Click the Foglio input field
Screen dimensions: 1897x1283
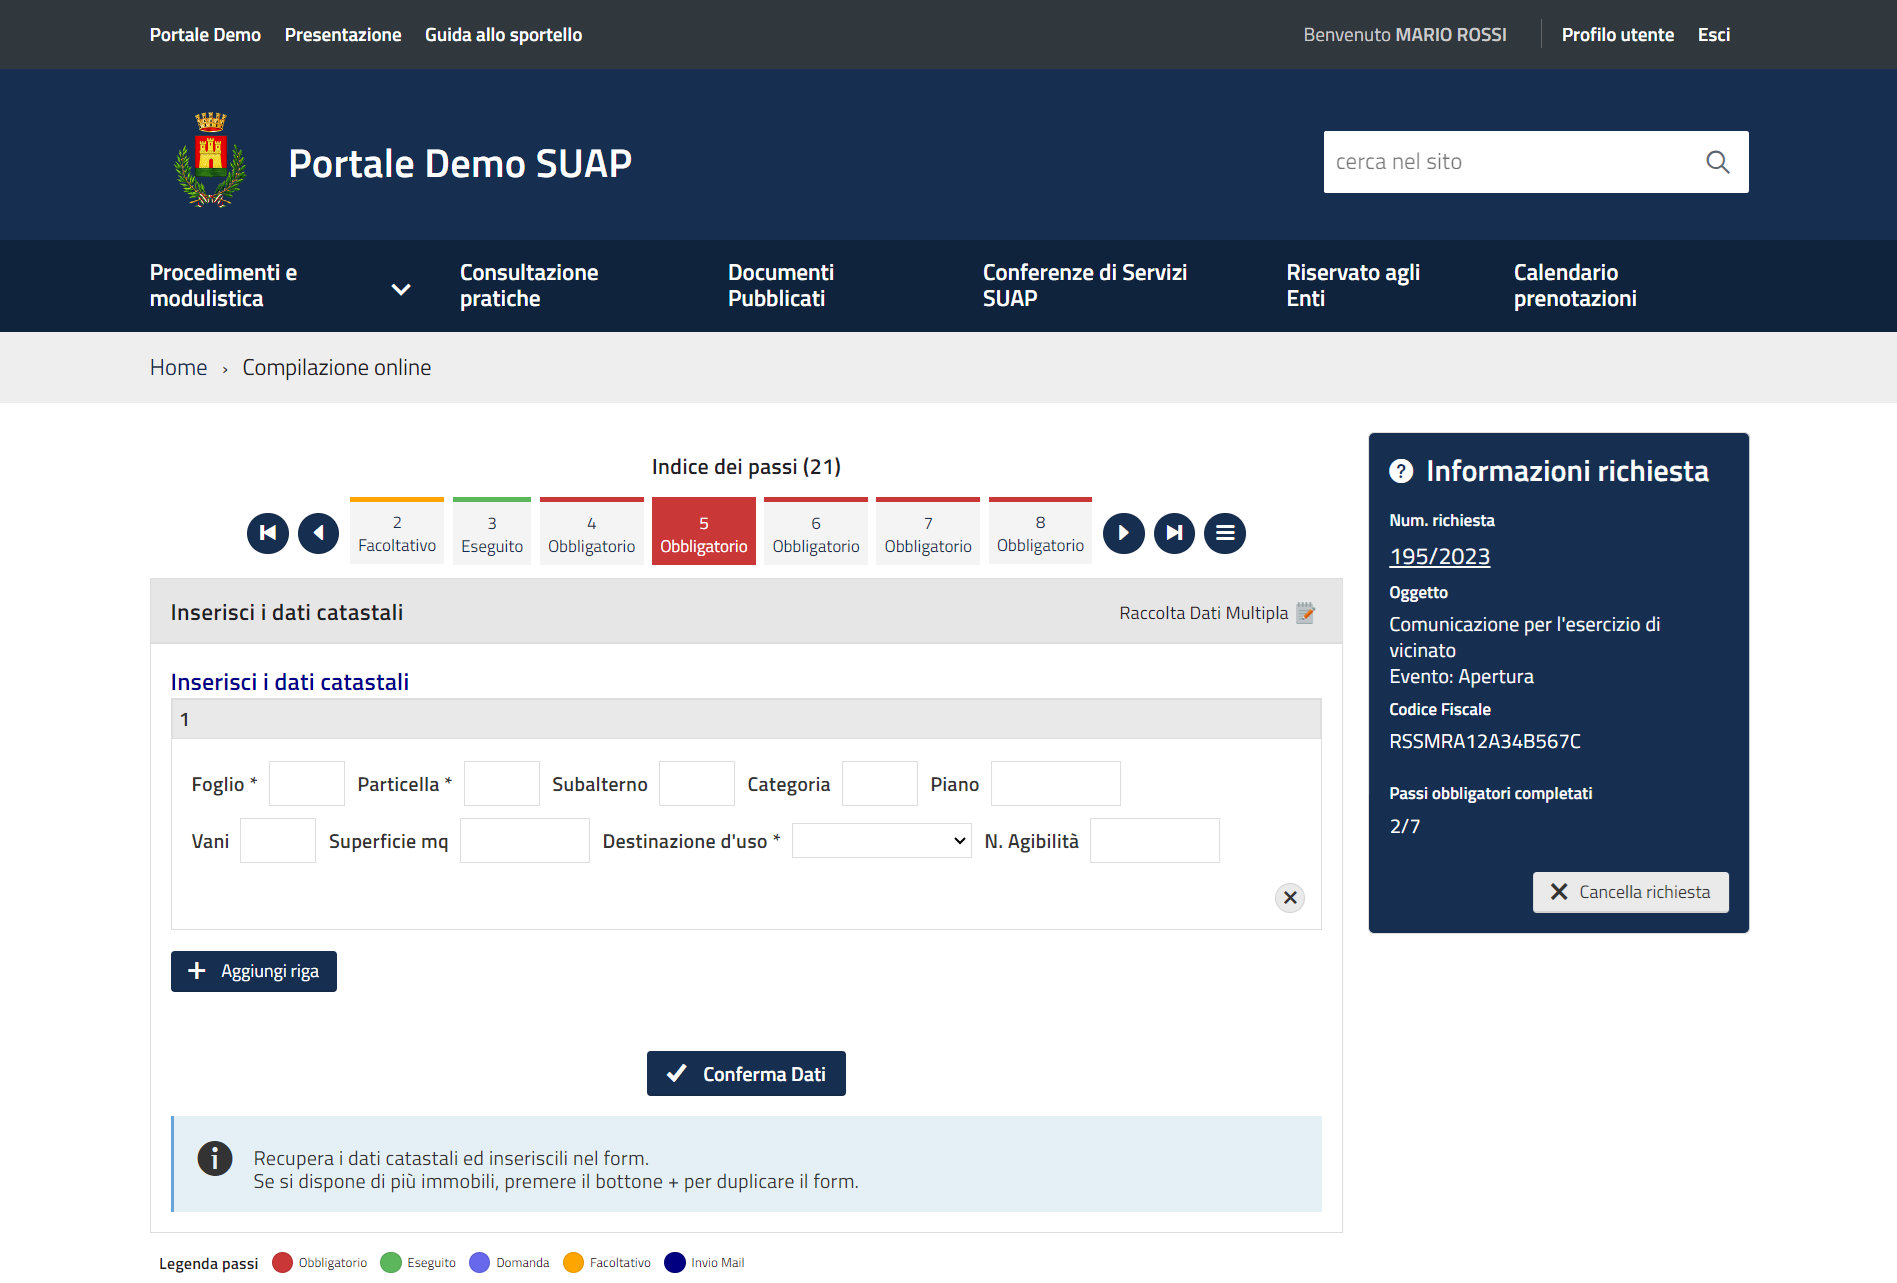307,784
